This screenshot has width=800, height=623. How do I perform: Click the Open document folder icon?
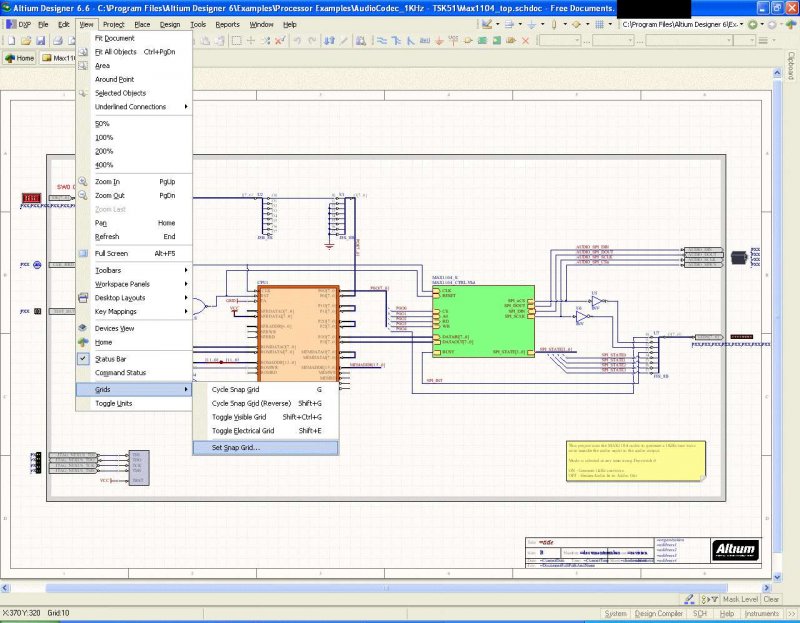[x=26, y=41]
